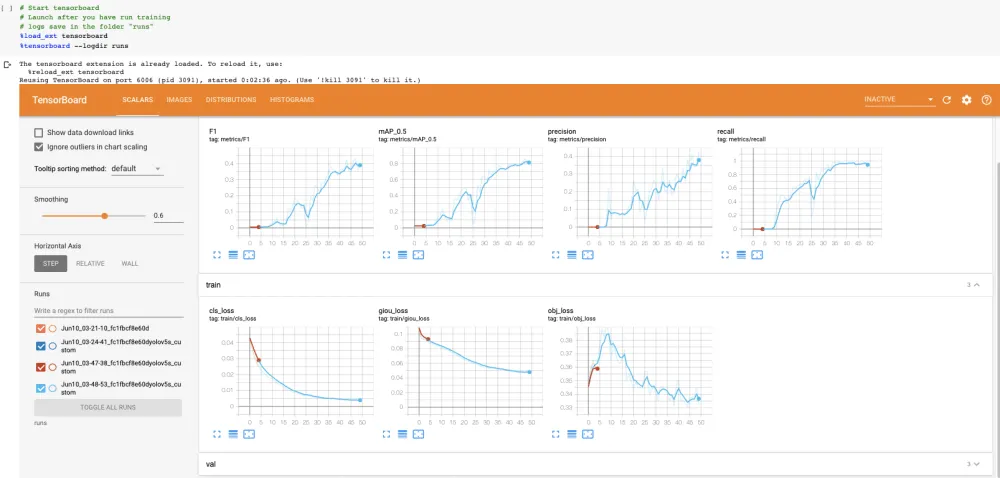This screenshot has height=478, width=1000.
Task: Switch to the IMAGES tab
Action: click(179, 100)
